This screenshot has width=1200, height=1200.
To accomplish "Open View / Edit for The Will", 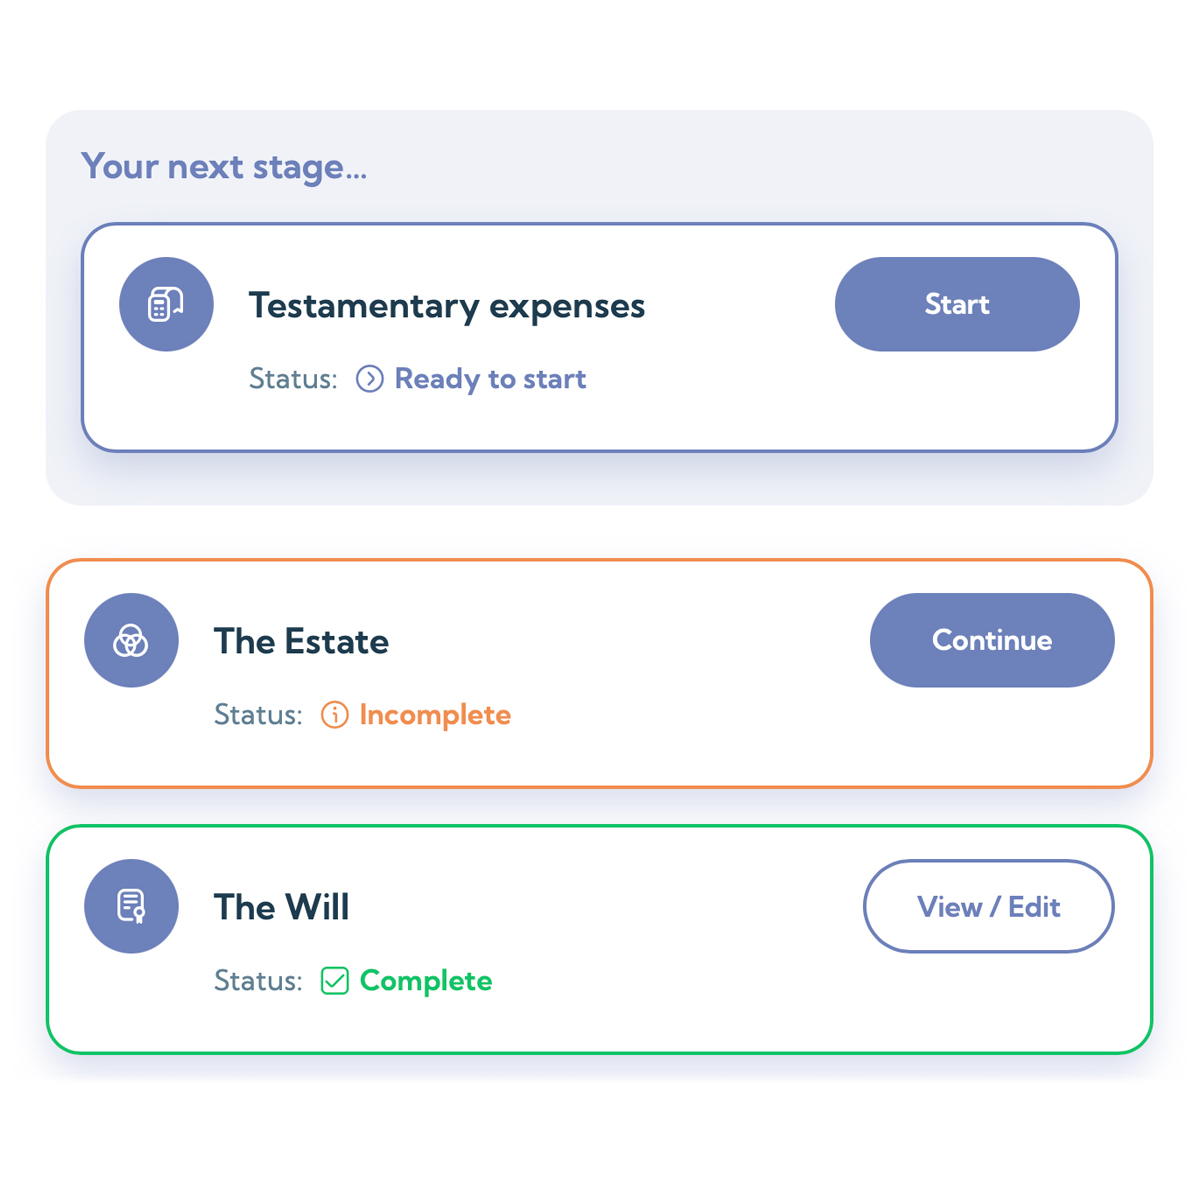I will pyautogui.click(x=989, y=906).
